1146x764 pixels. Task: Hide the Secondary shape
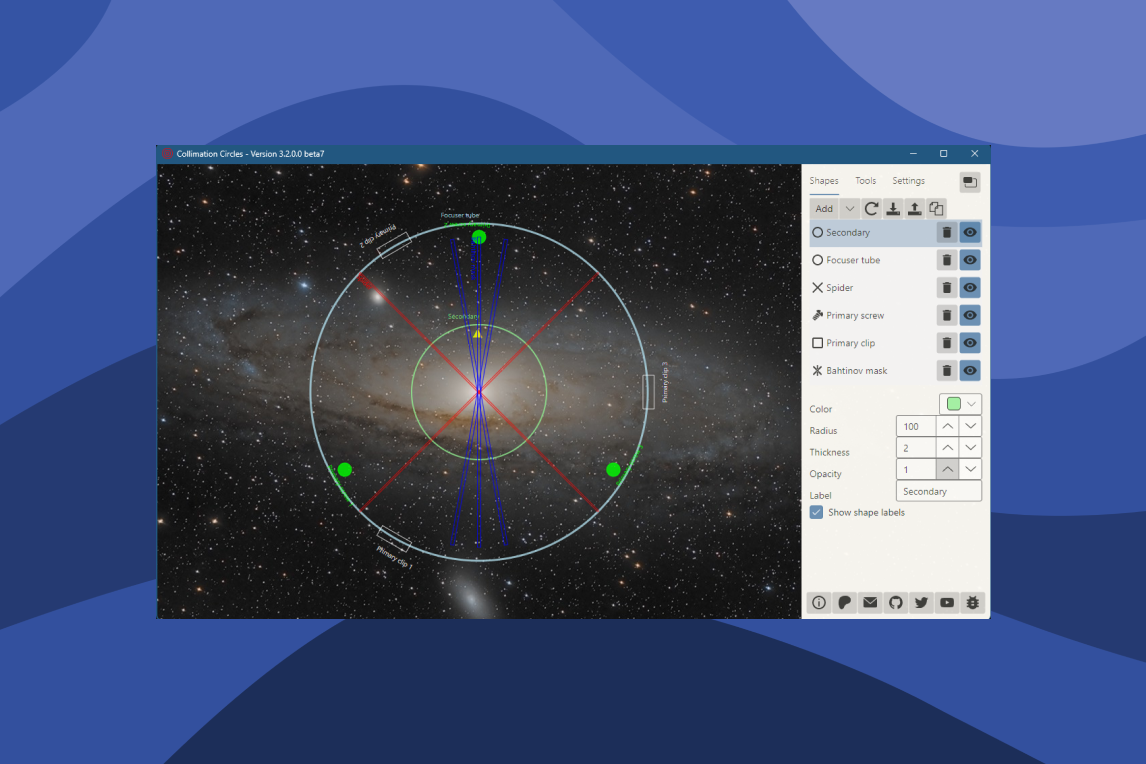pos(970,233)
